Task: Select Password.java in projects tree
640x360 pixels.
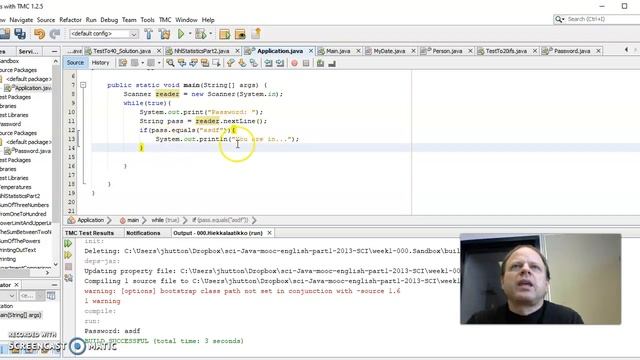Action: (x=33, y=151)
